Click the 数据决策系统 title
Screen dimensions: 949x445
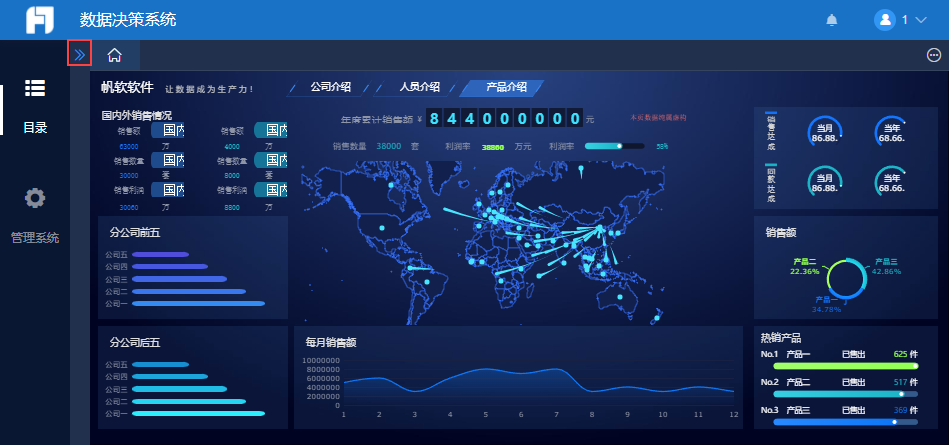tap(128, 19)
